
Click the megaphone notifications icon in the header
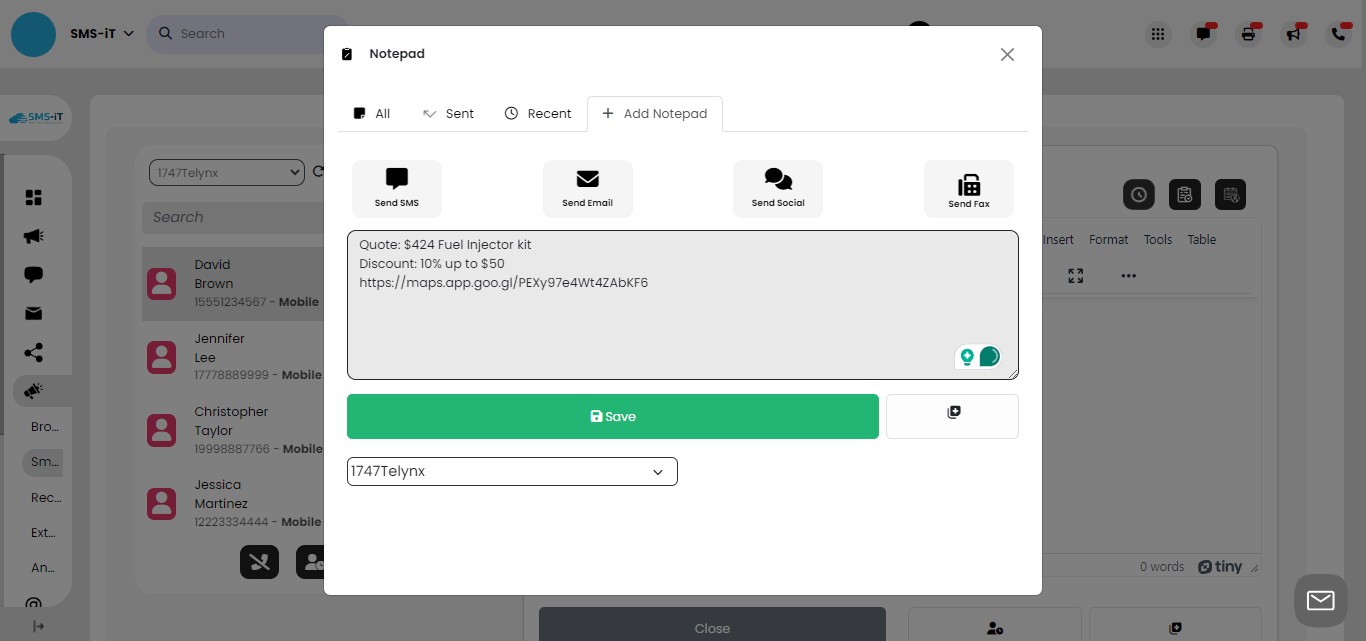(x=1293, y=33)
